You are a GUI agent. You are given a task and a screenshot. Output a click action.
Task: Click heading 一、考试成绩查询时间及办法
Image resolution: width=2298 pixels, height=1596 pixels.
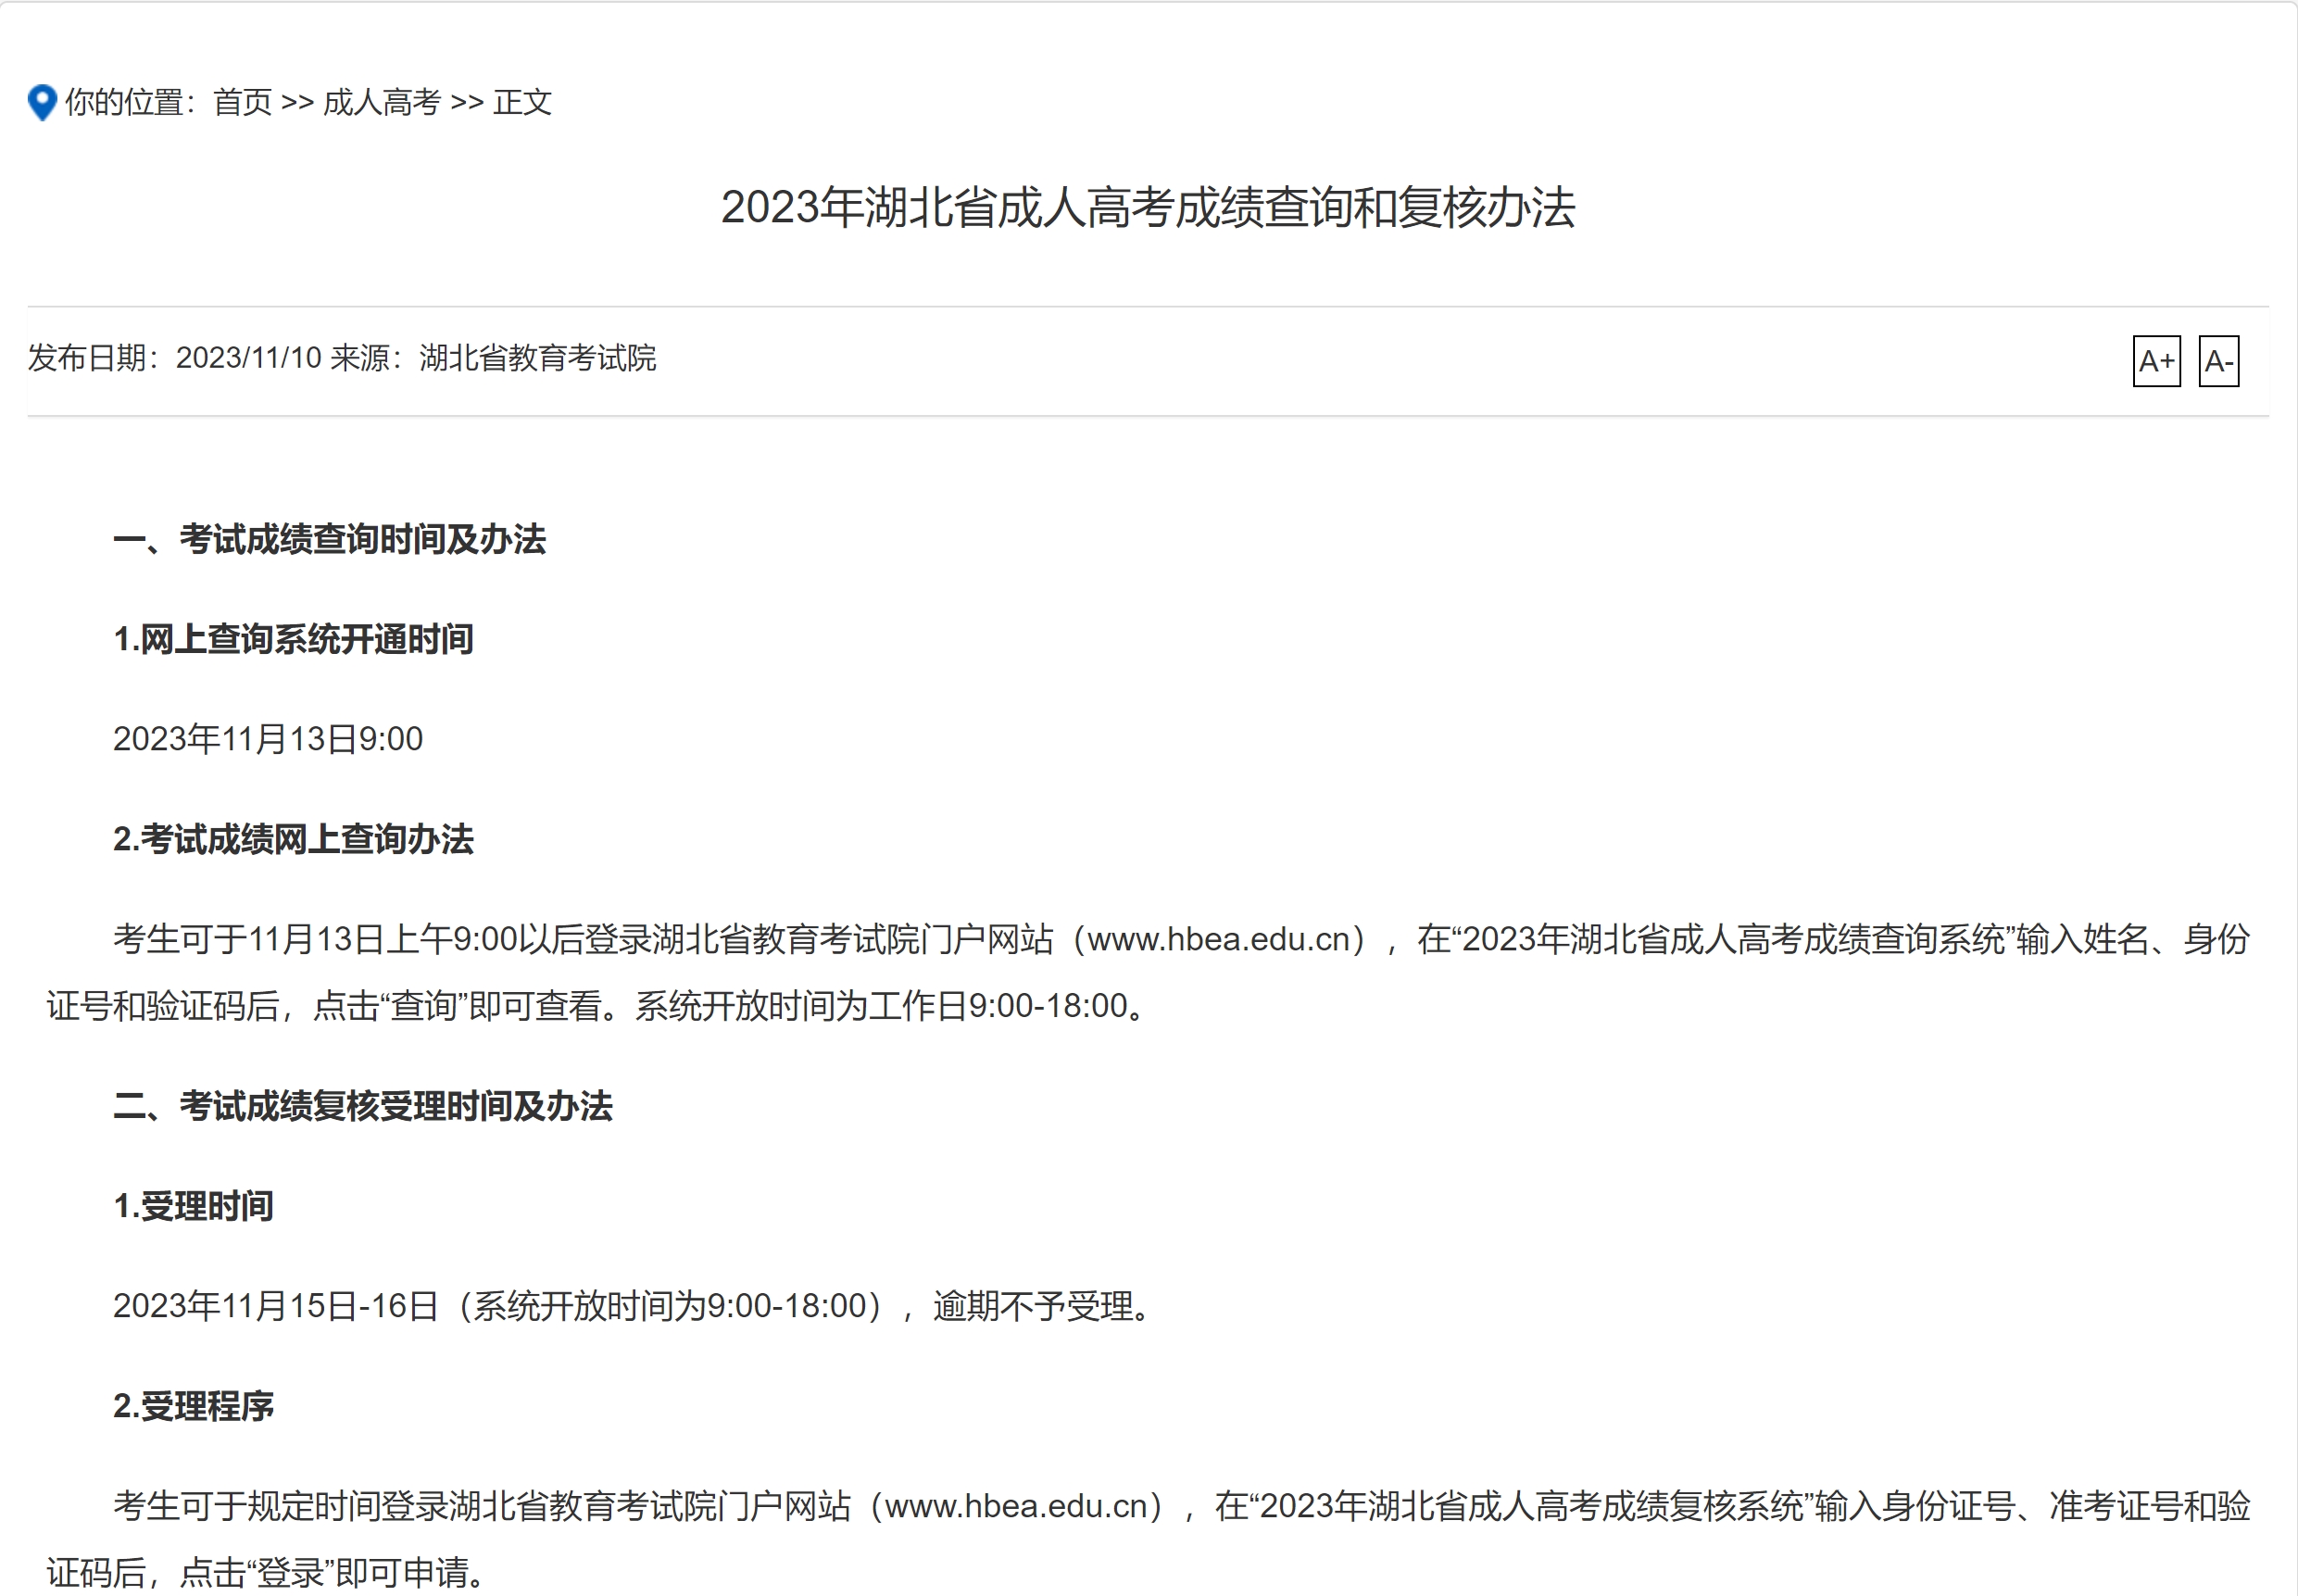click(330, 539)
